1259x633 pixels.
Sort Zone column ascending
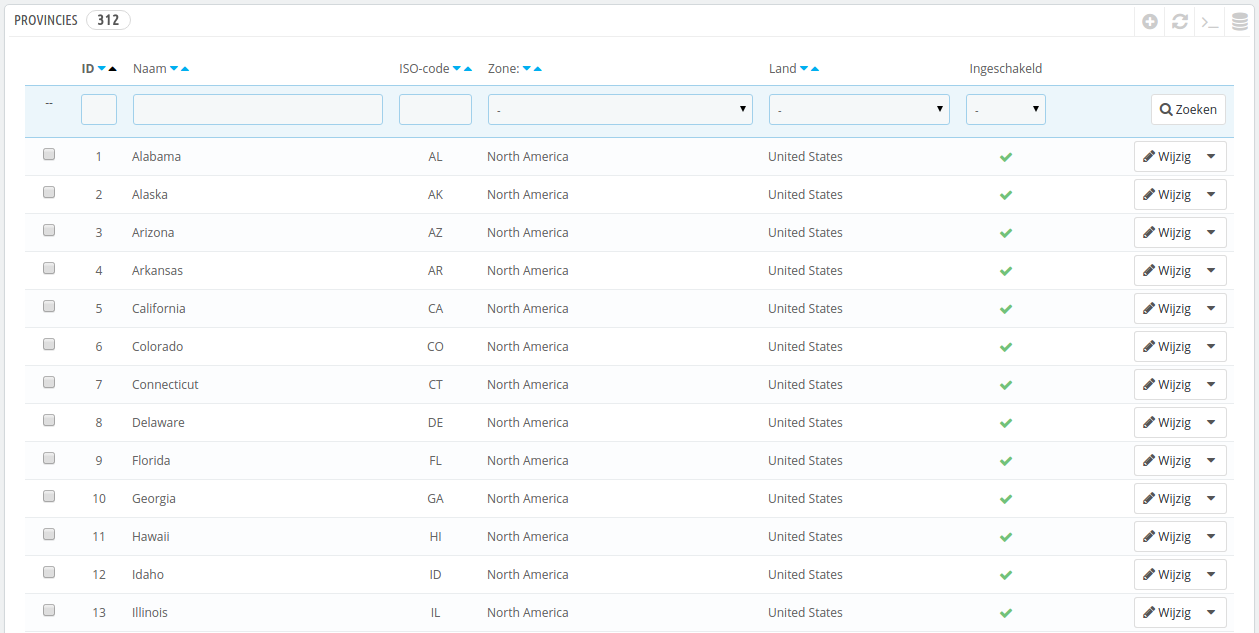coord(538,69)
